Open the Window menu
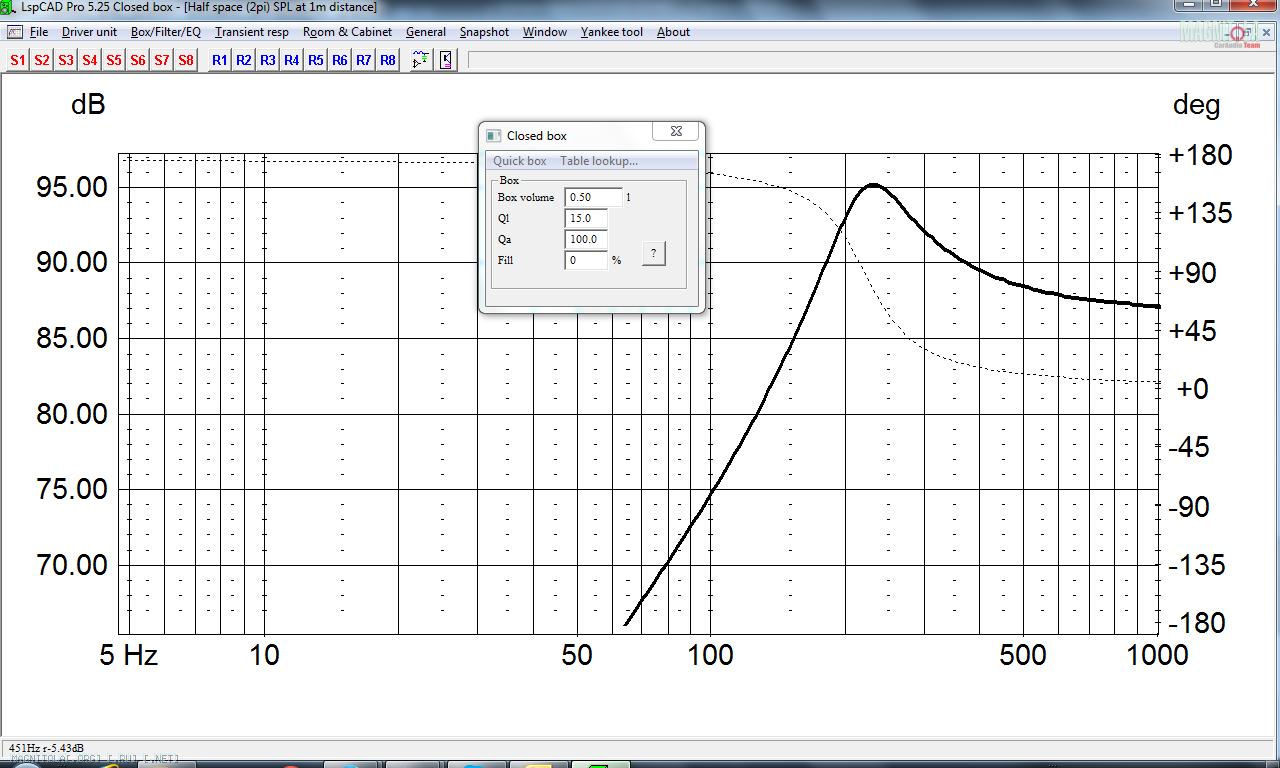This screenshot has width=1280, height=768. tap(545, 32)
